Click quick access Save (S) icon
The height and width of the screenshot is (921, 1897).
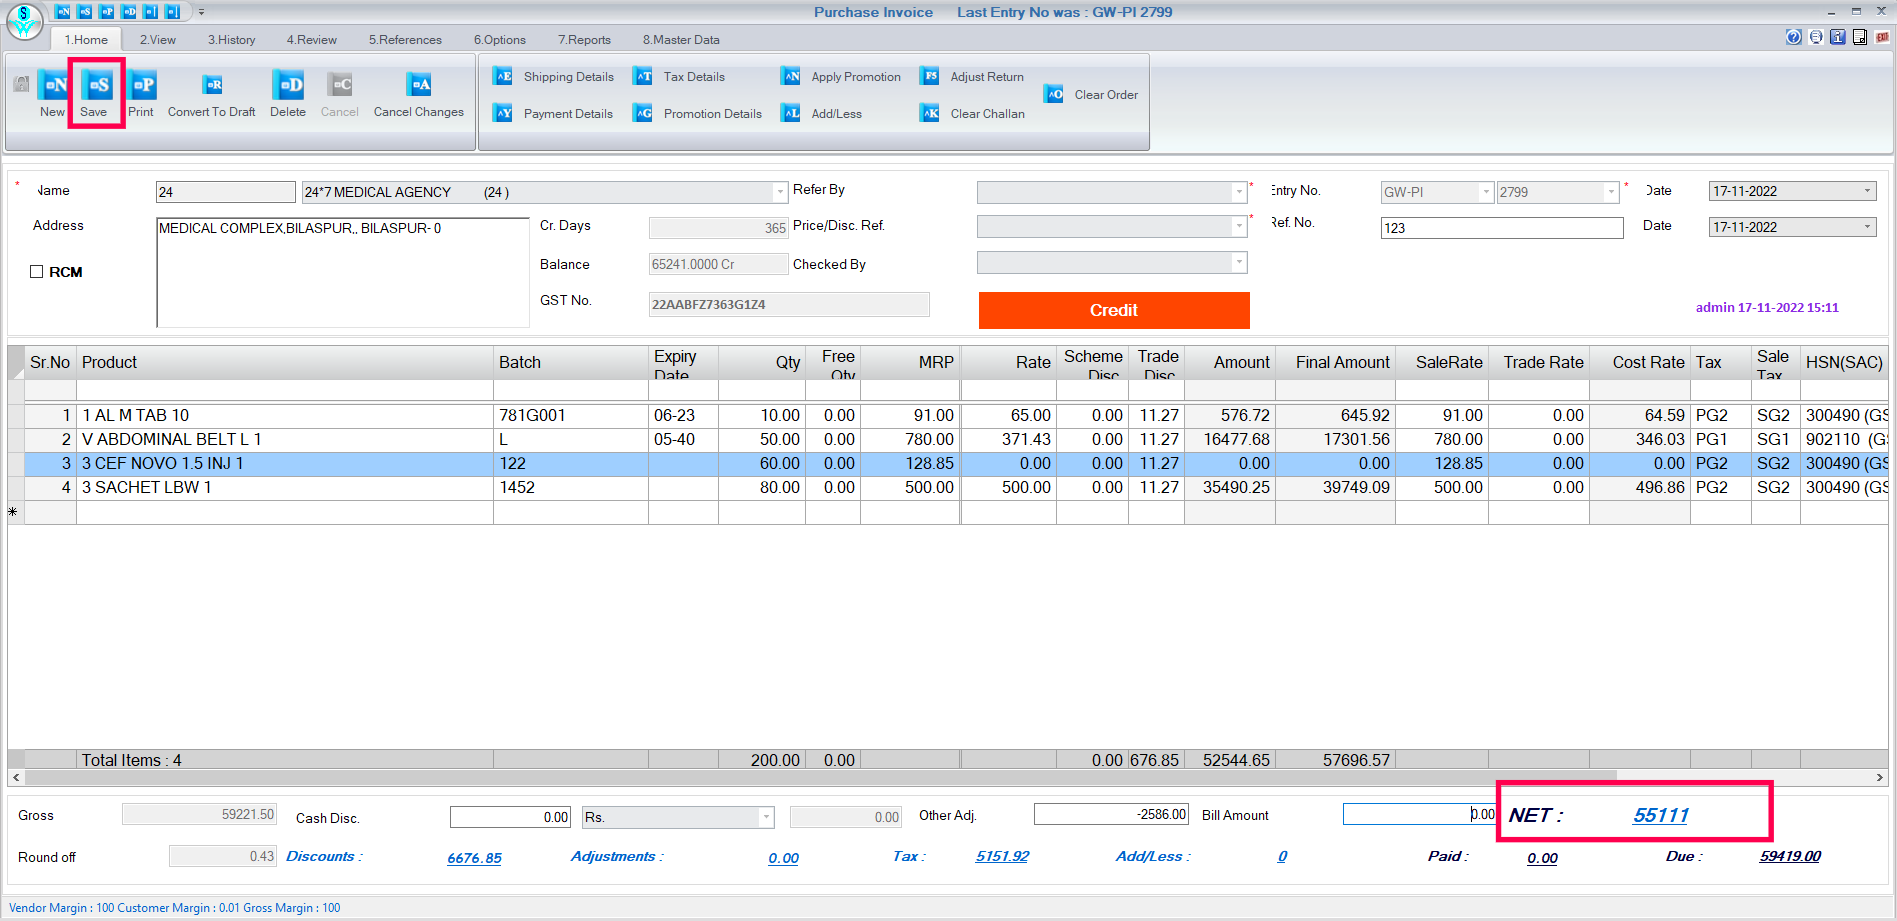[x=85, y=12]
